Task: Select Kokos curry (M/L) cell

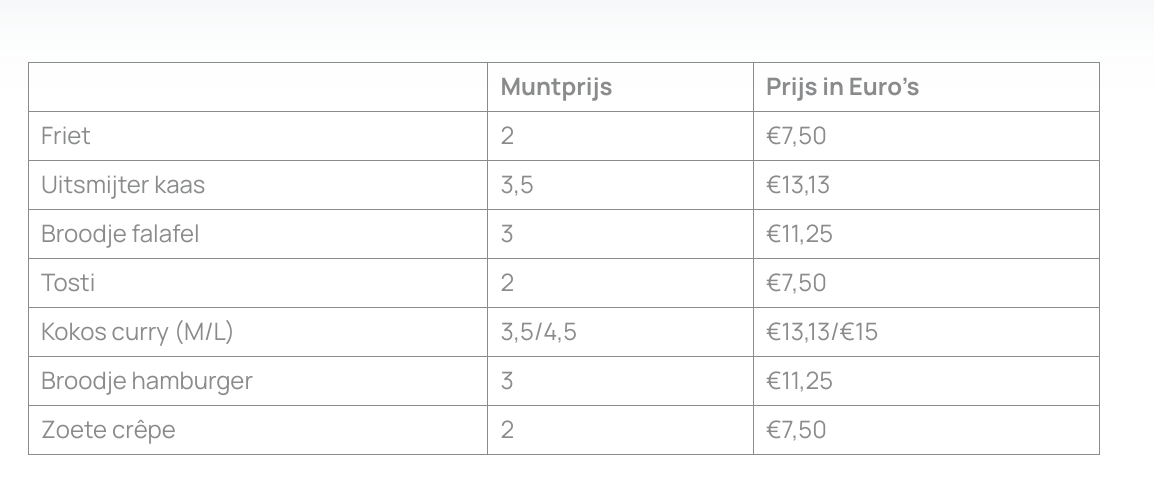Action: pyautogui.click(x=137, y=332)
